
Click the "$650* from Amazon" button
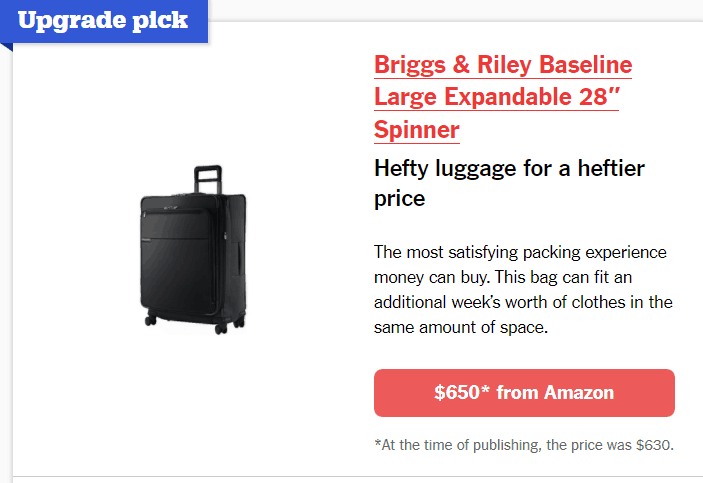(524, 393)
